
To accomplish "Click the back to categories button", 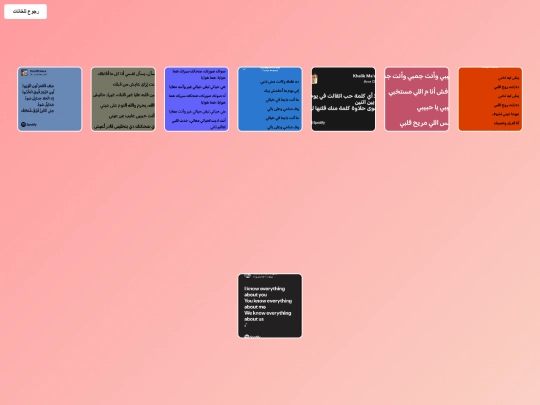I will pyautogui.click(x=25, y=11).
